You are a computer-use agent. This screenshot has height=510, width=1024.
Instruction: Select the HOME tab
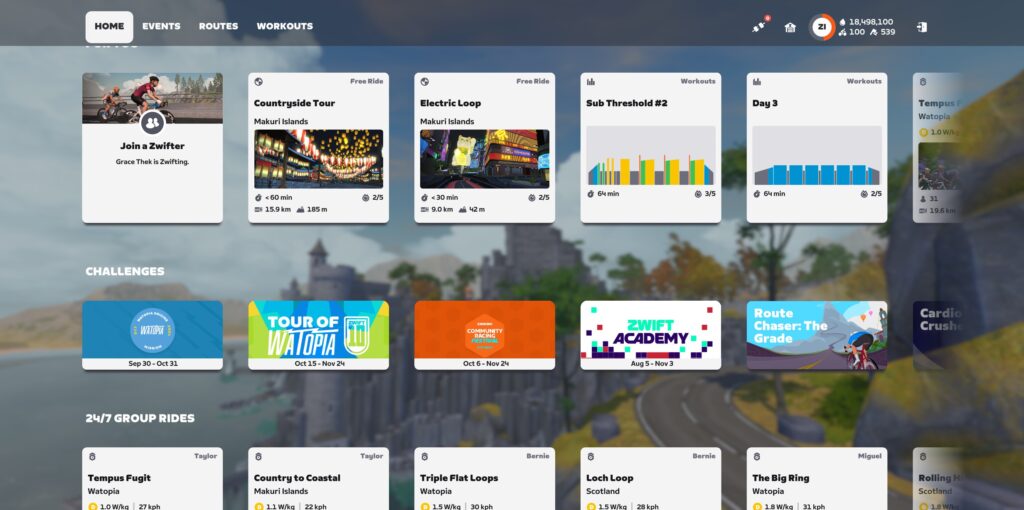click(109, 27)
